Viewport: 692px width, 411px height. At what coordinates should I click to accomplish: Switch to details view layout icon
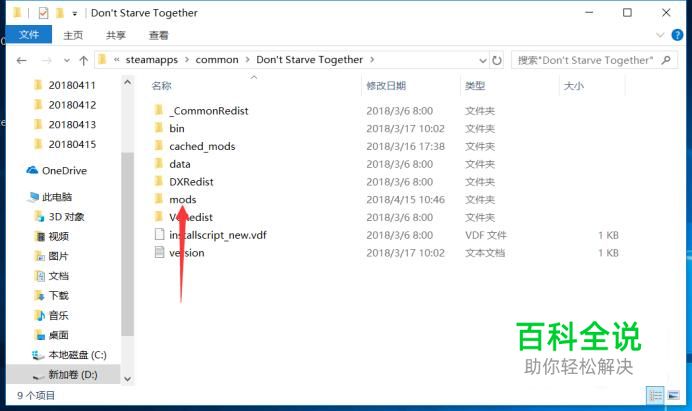[655, 395]
